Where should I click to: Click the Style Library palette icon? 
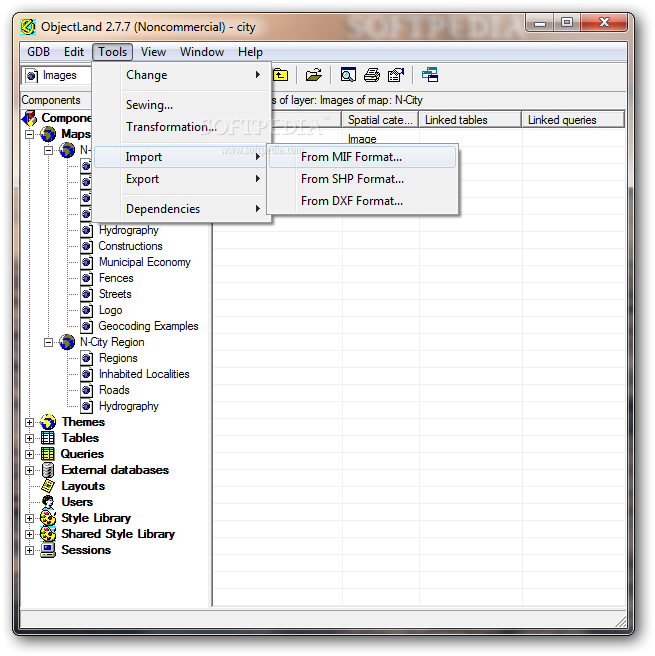(48, 518)
